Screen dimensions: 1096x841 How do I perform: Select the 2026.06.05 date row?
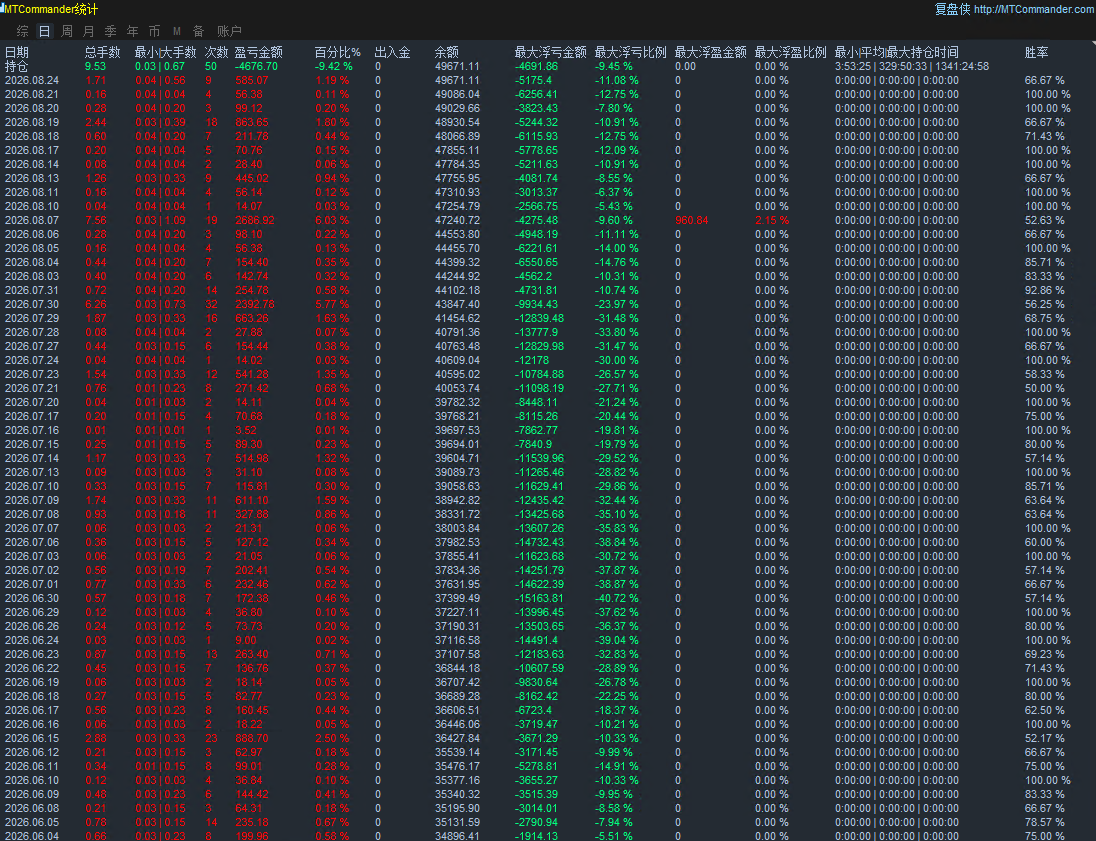click(x=31, y=821)
